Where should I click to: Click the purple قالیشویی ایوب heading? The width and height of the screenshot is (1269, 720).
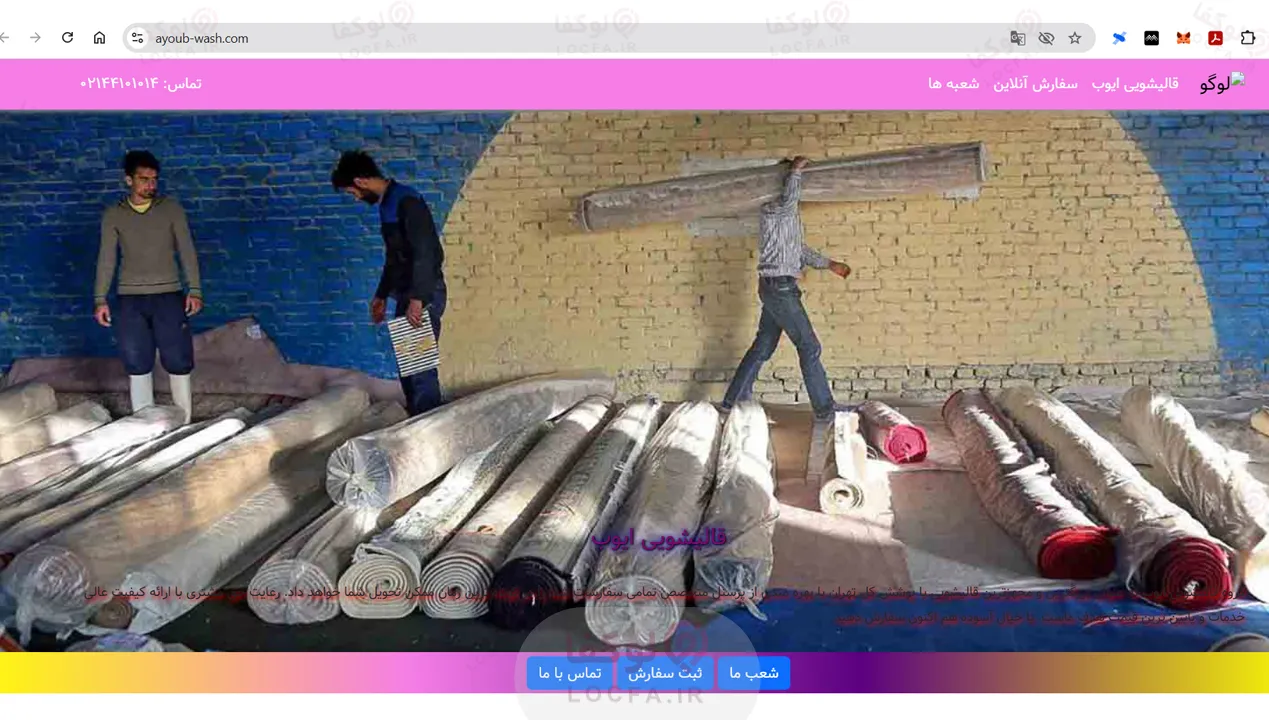coord(660,537)
